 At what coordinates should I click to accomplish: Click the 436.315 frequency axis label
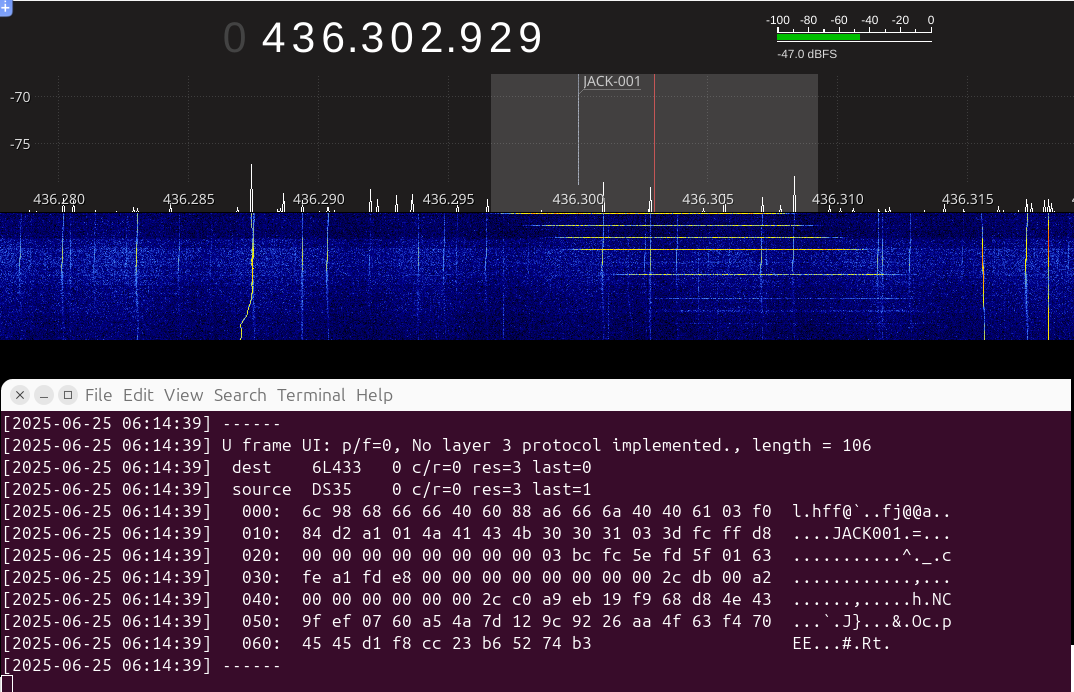tap(967, 199)
